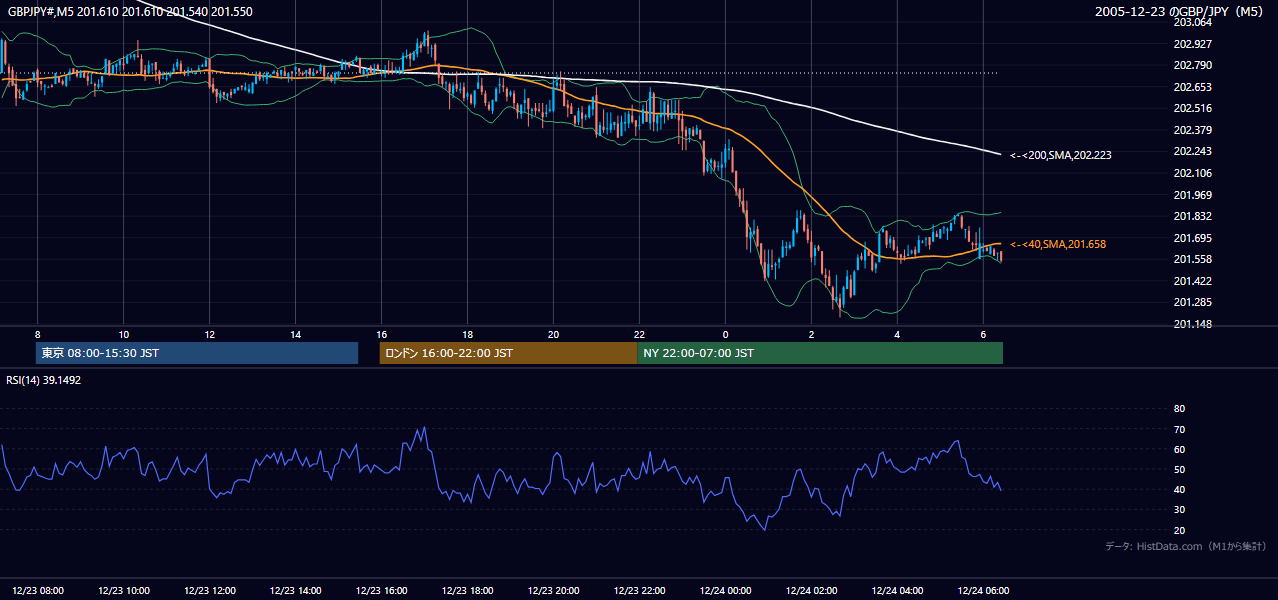Click price axis value 202.927
1278x600 pixels.
tap(1192, 44)
